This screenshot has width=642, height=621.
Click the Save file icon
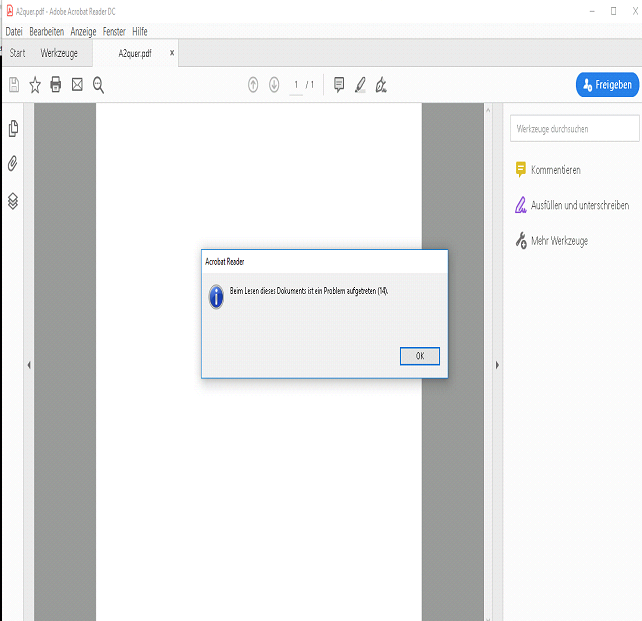[x=14, y=85]
